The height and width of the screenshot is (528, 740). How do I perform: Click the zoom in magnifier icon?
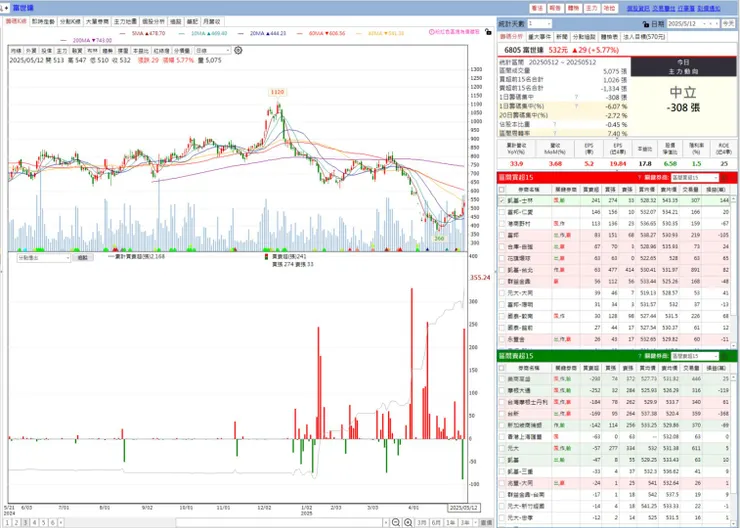pos(408,522)
